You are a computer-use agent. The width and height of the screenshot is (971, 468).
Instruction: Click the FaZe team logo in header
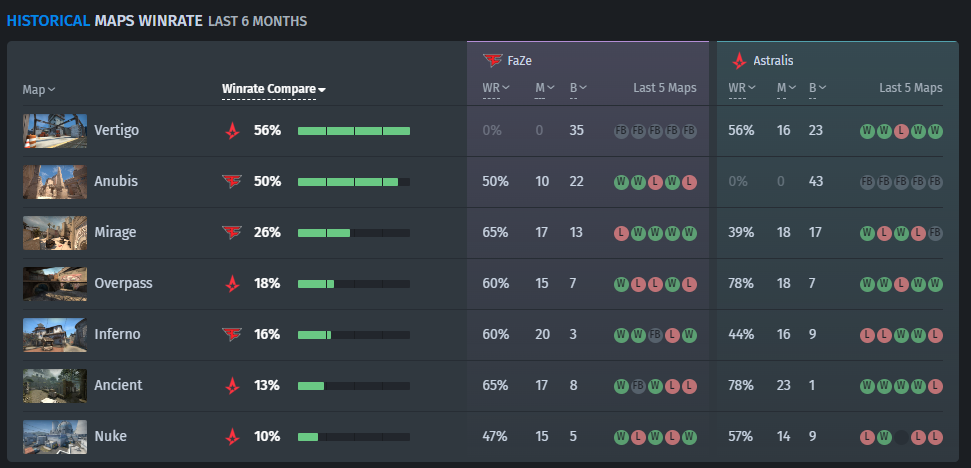tap(493, 60)
